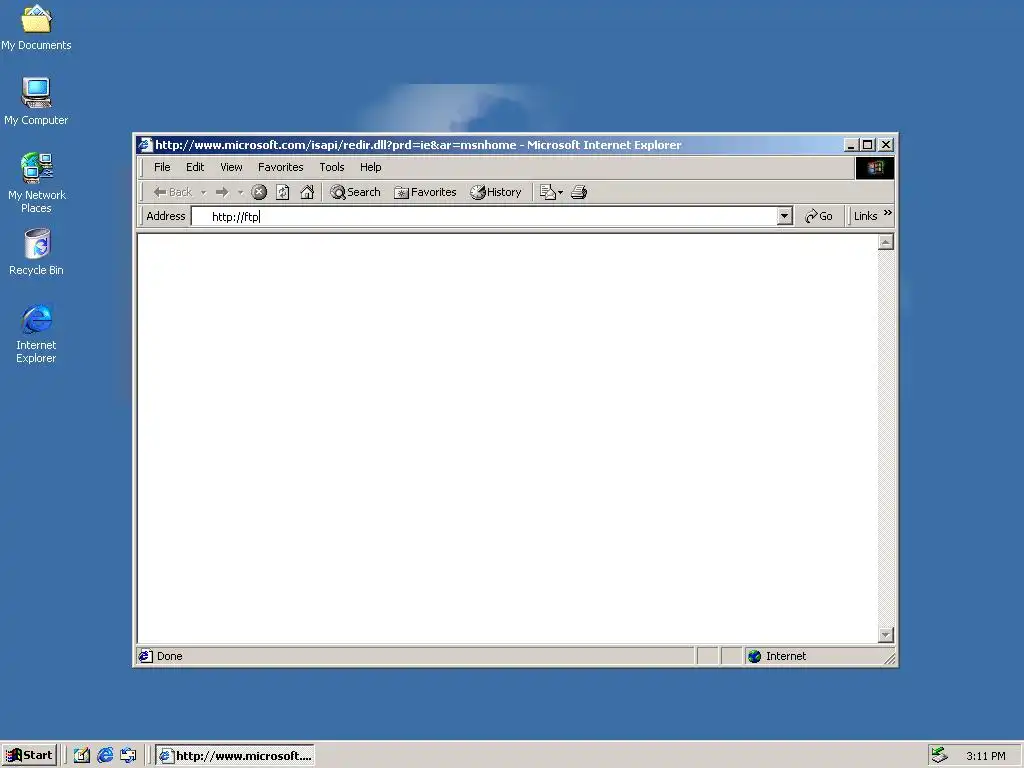Click the Address label

tap(166, 216)
